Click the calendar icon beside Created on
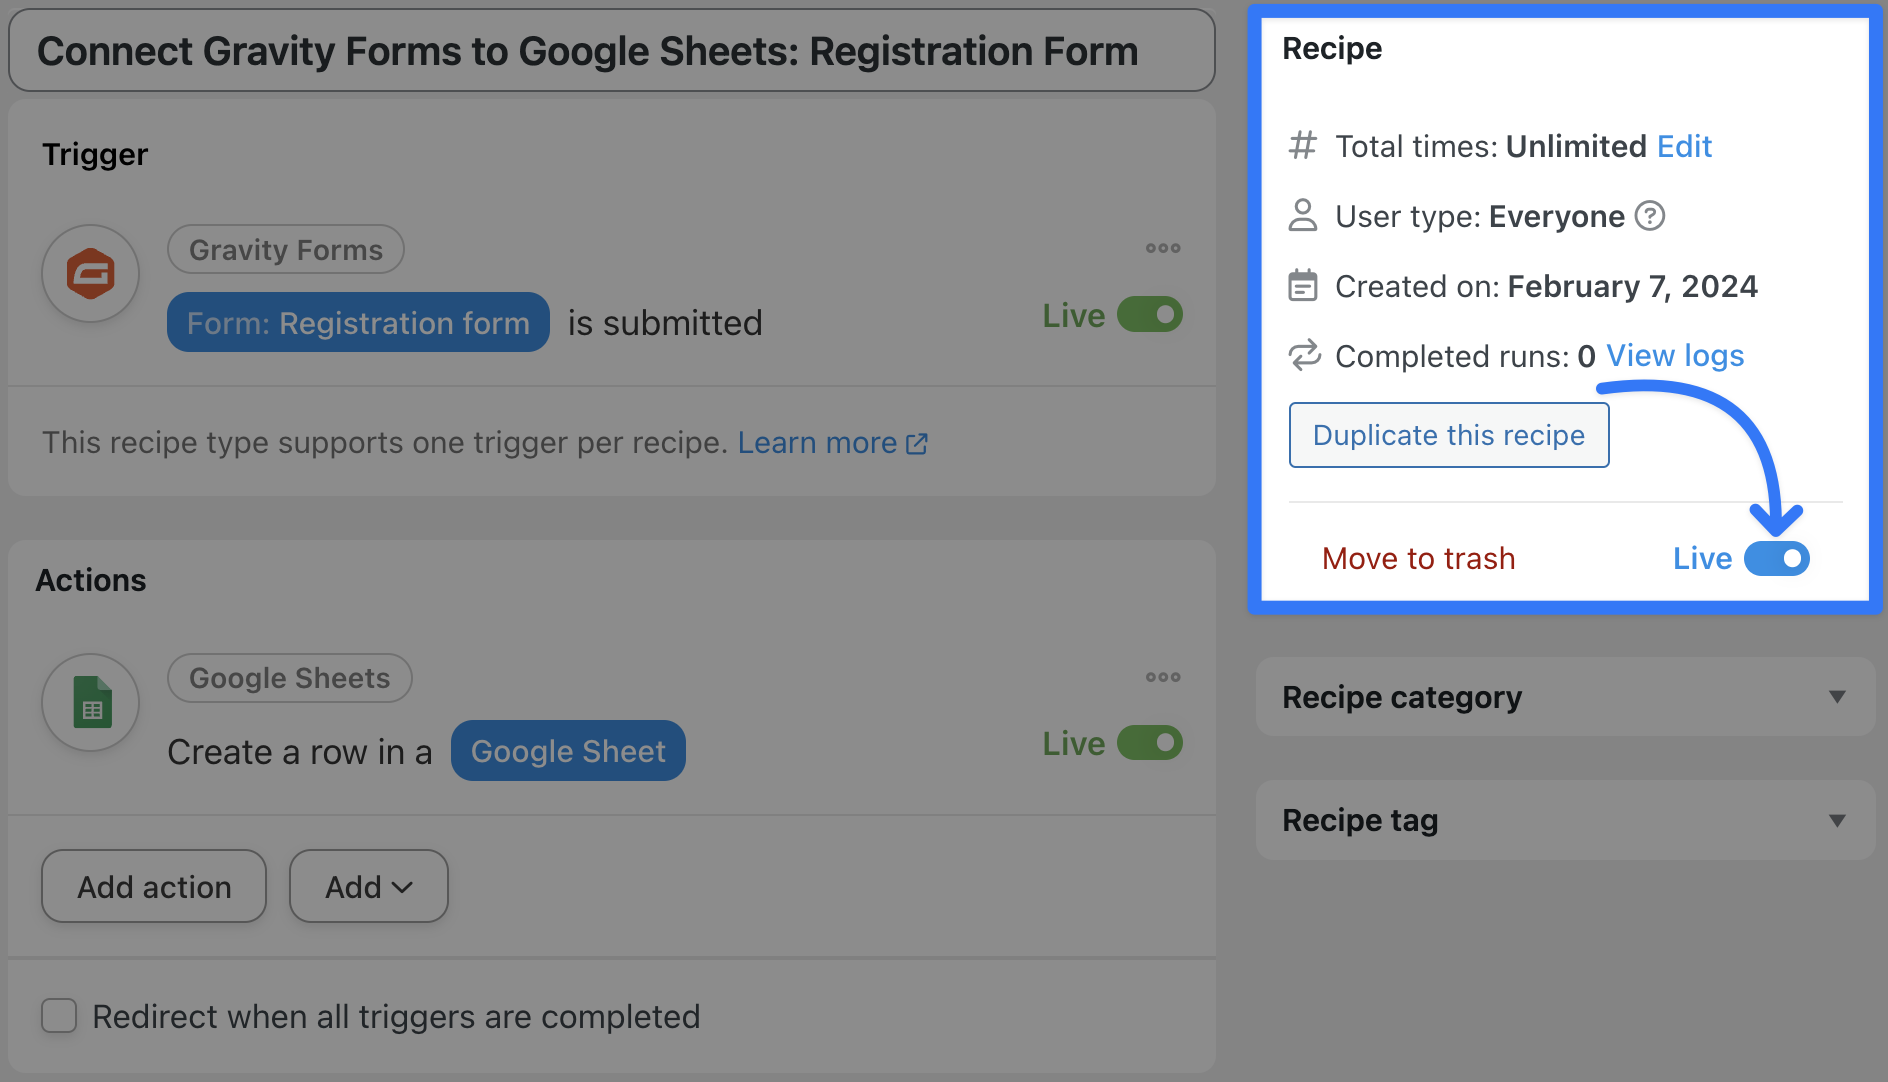 tap(1302, 286)
